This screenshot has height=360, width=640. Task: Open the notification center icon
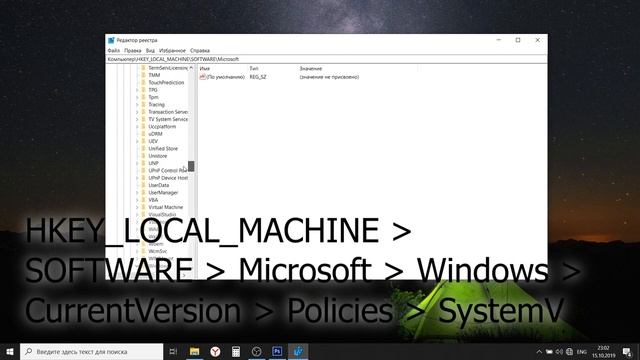click(x=627, y=351)
